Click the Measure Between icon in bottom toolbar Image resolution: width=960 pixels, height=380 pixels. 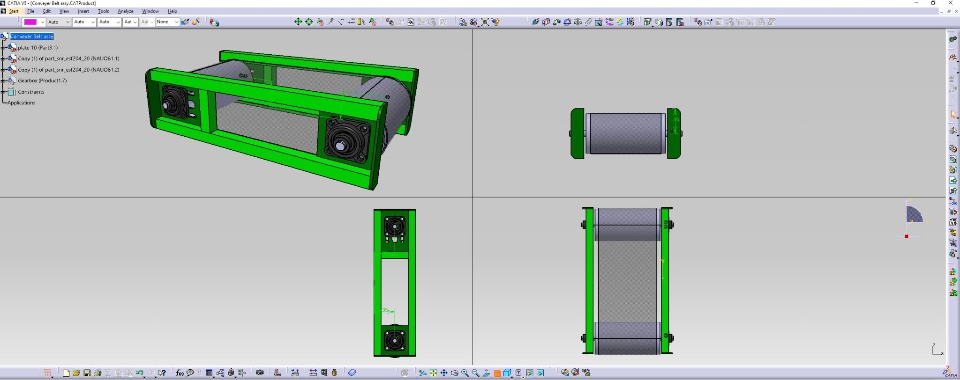point(313,372)
